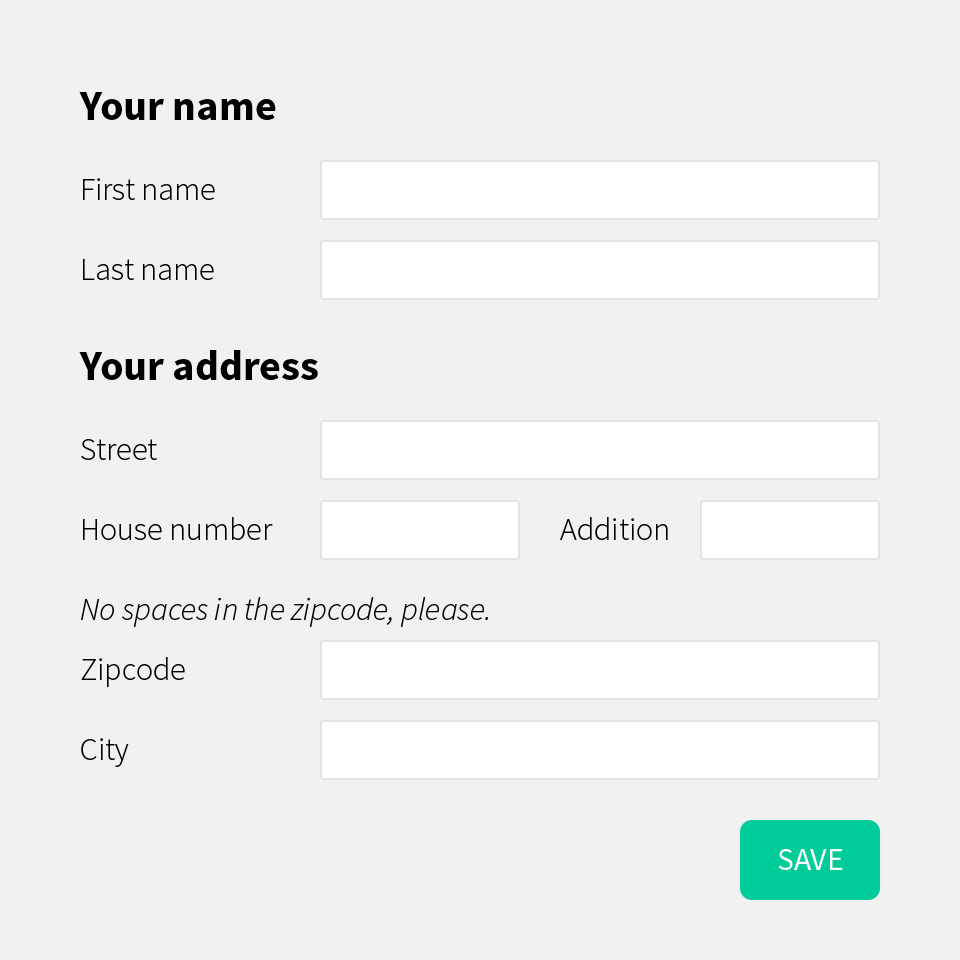This screenshot has height=960, width=960.
Task: Click the Addition label
Action: tap(614, 529)
